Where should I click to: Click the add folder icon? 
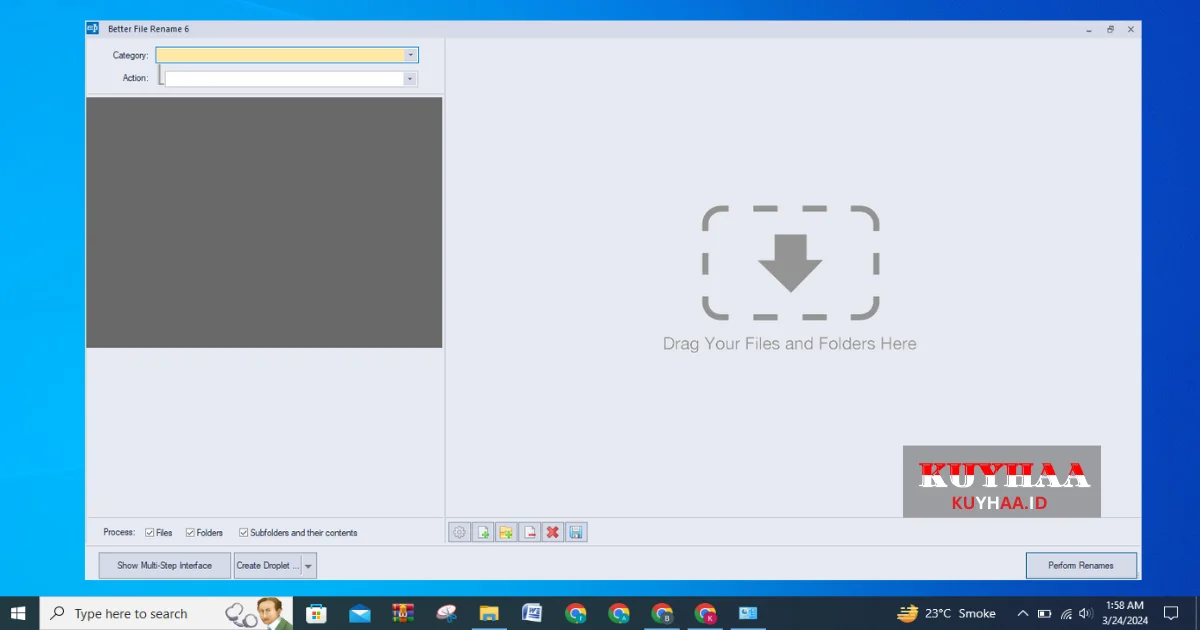click(x=506, y=532)
